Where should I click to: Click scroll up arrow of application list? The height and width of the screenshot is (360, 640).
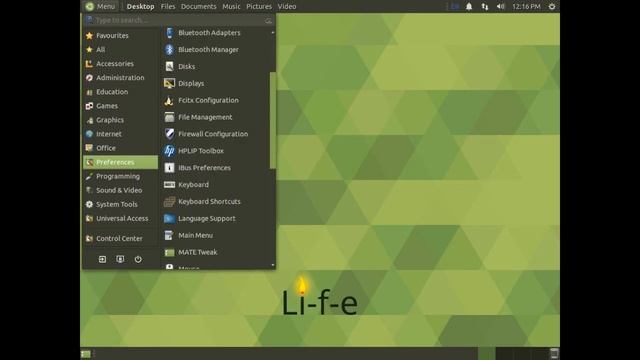tap(273, 32)
